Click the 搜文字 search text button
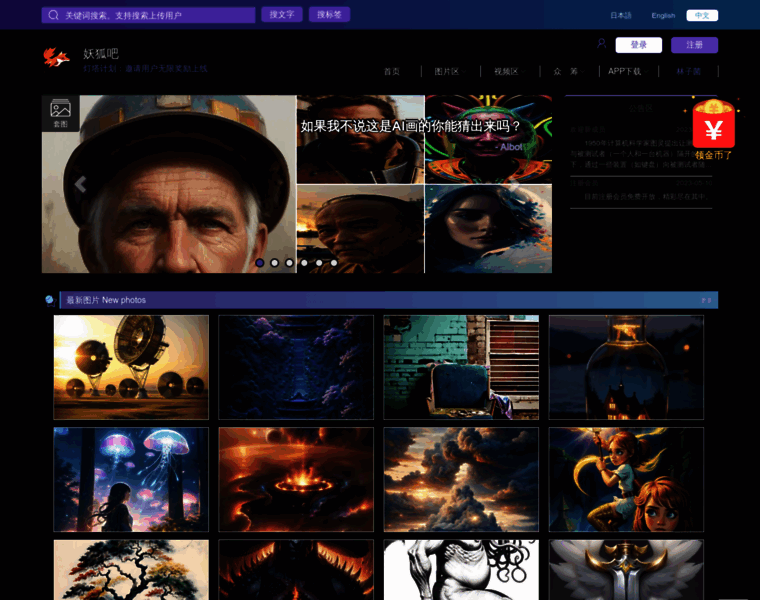 (x=282, y=15)
